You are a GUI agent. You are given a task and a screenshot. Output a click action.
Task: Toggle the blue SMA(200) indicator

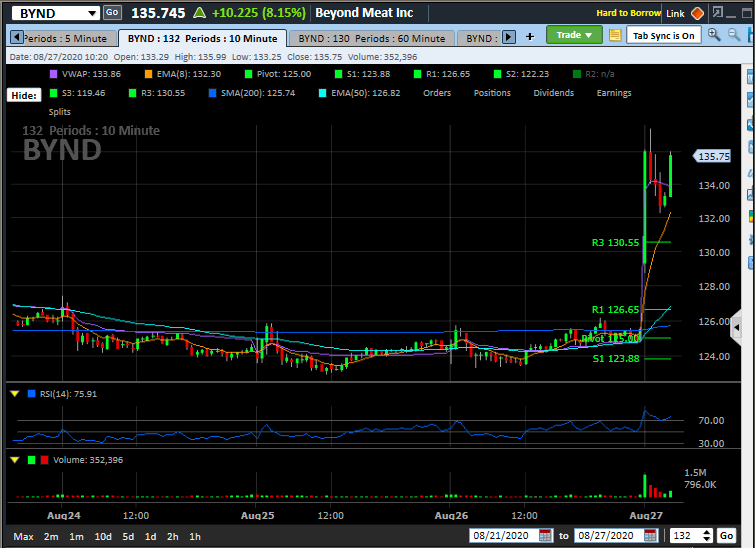coord(252,93)
